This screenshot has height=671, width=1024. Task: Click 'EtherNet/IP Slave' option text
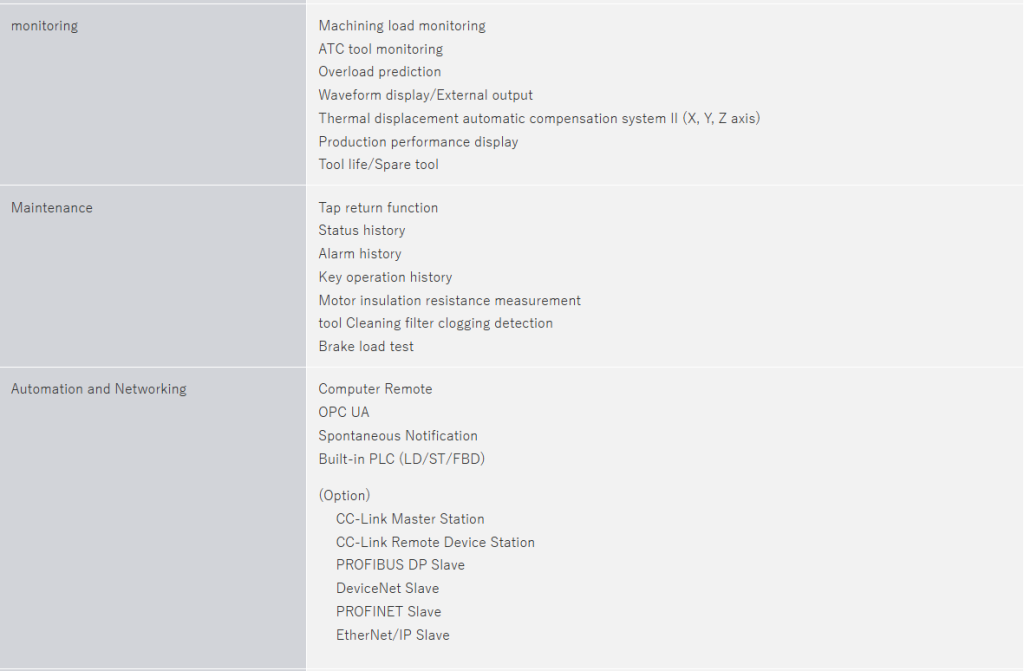click(392, 635)
